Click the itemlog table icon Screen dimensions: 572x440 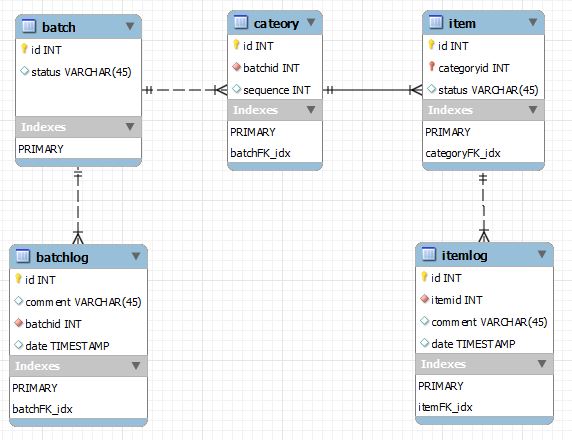[429, 255]
